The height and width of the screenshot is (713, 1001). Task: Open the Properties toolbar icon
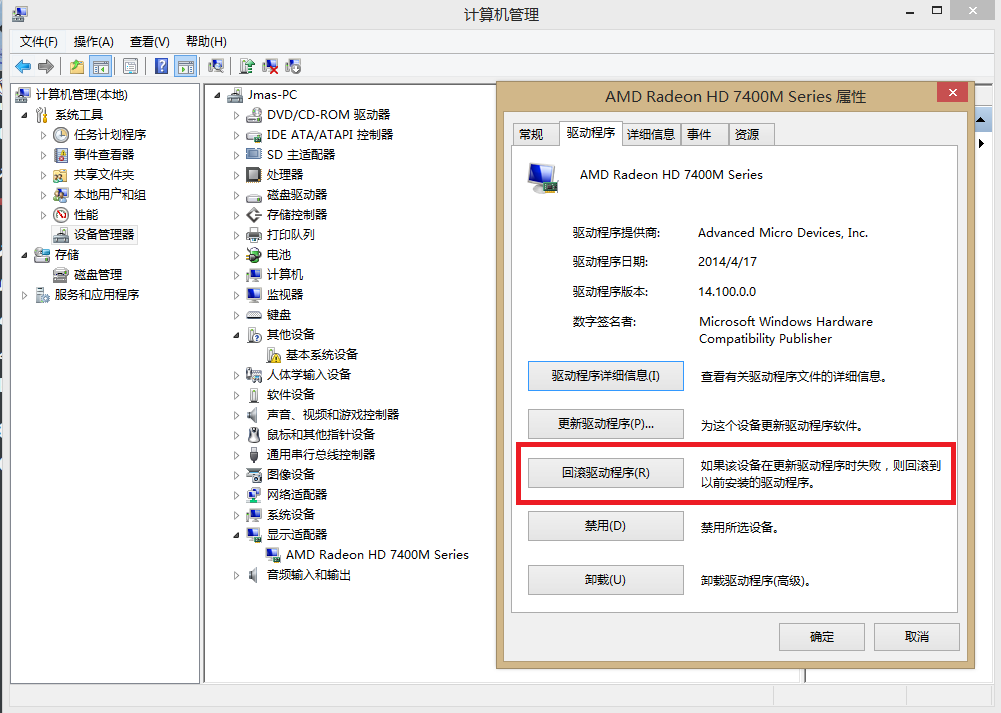(x=130, y=66)
